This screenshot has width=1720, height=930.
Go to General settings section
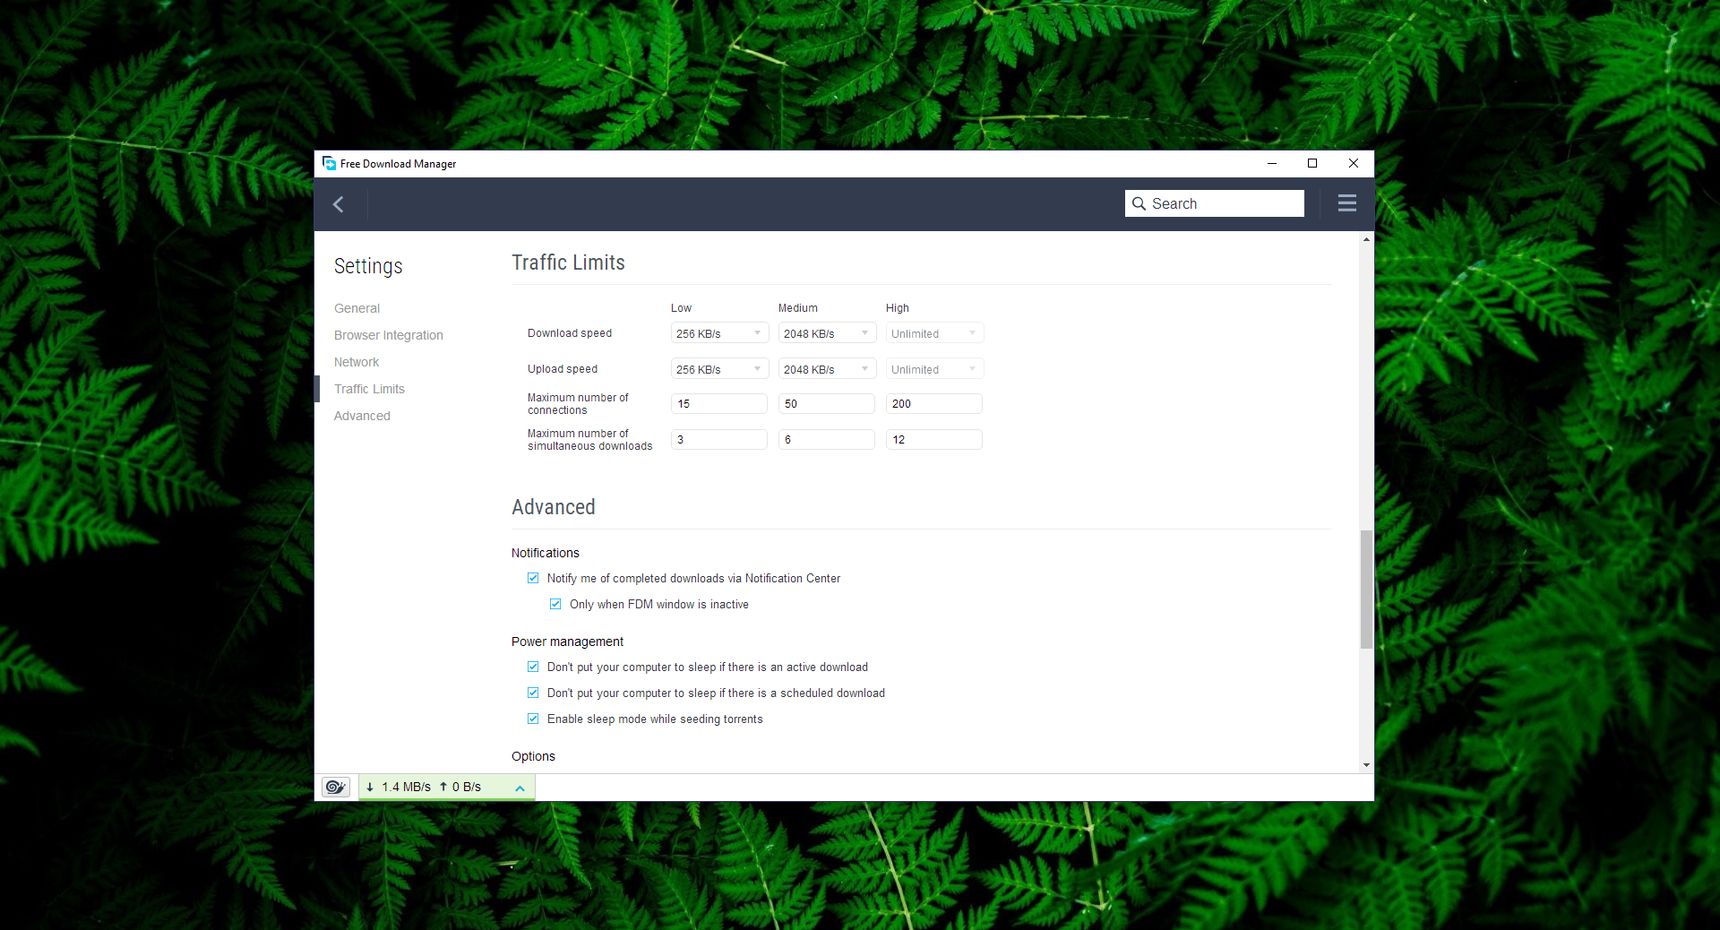(x=357, y=308)
